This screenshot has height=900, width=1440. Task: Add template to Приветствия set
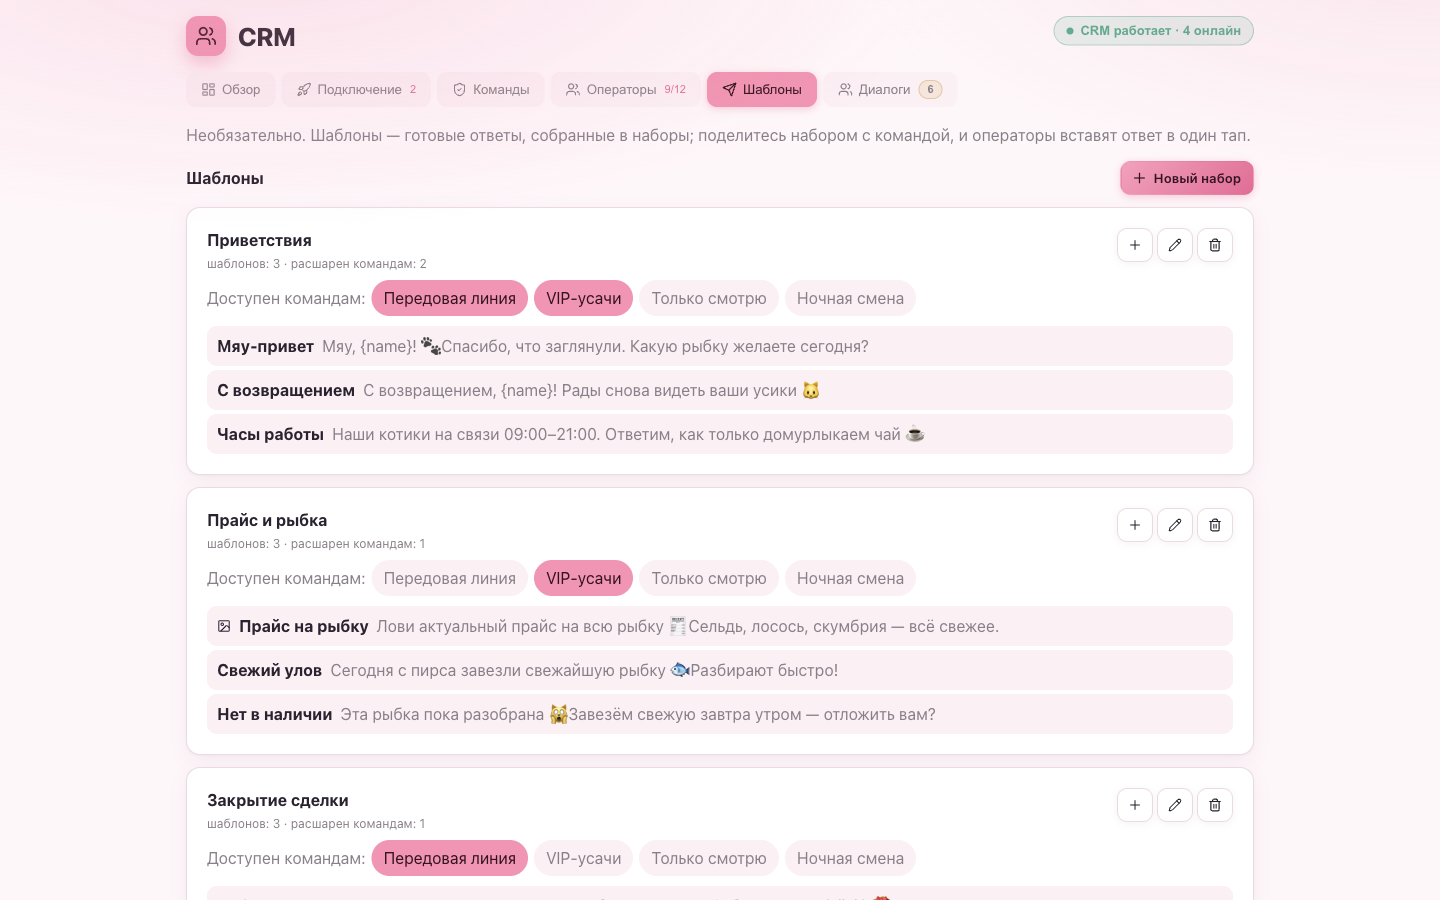(1135, 245)
